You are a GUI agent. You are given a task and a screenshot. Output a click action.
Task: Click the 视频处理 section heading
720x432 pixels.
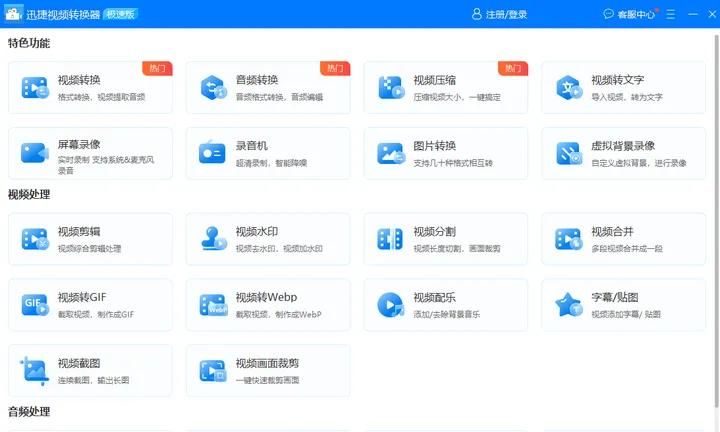[29, 194]
